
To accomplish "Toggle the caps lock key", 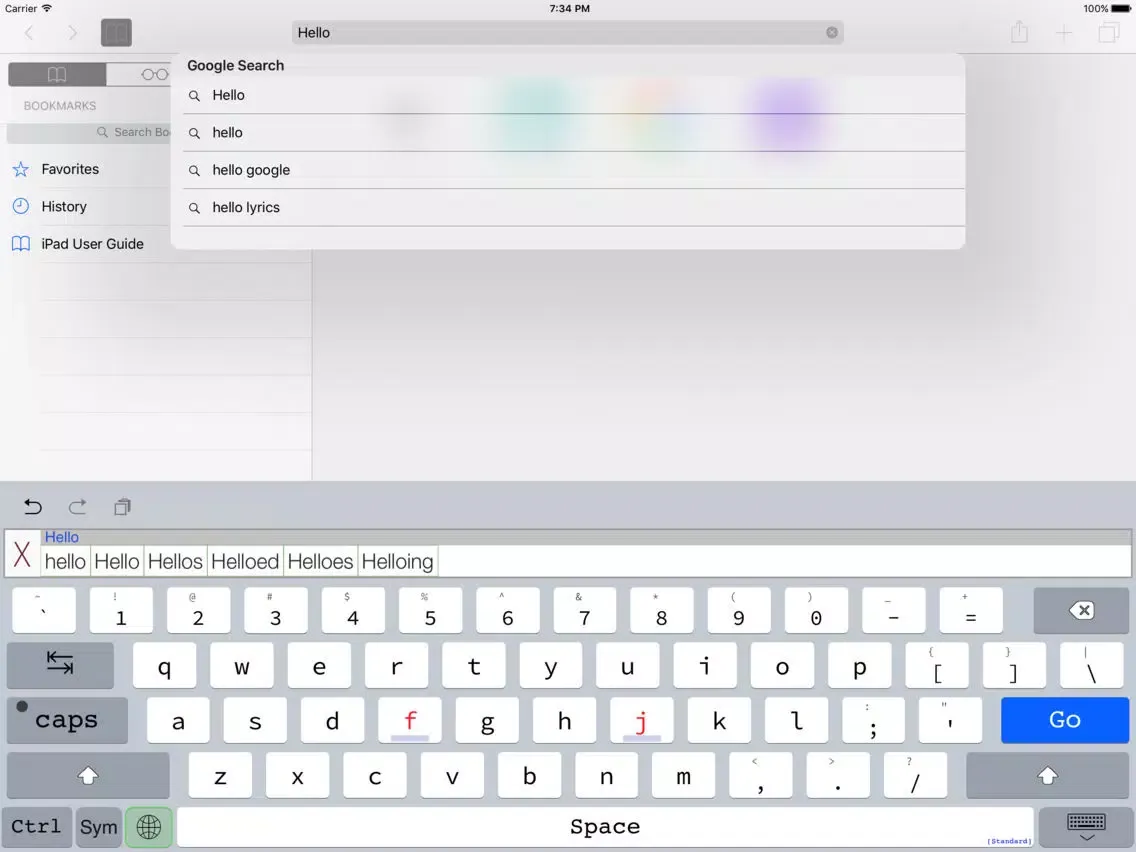I will coord(67,720).
